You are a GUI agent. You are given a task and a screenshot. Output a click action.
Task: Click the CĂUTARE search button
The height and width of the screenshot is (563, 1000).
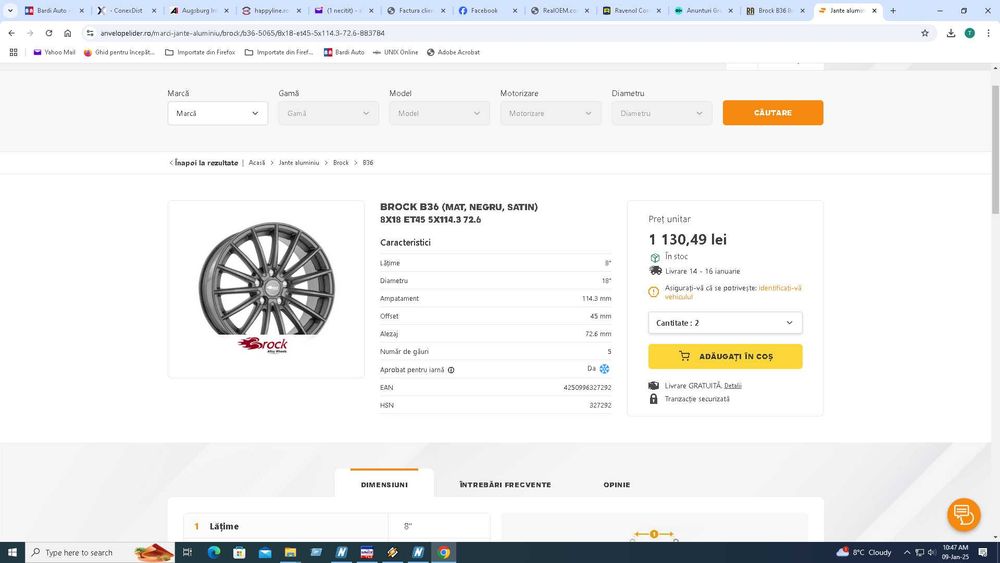point(773,112)
